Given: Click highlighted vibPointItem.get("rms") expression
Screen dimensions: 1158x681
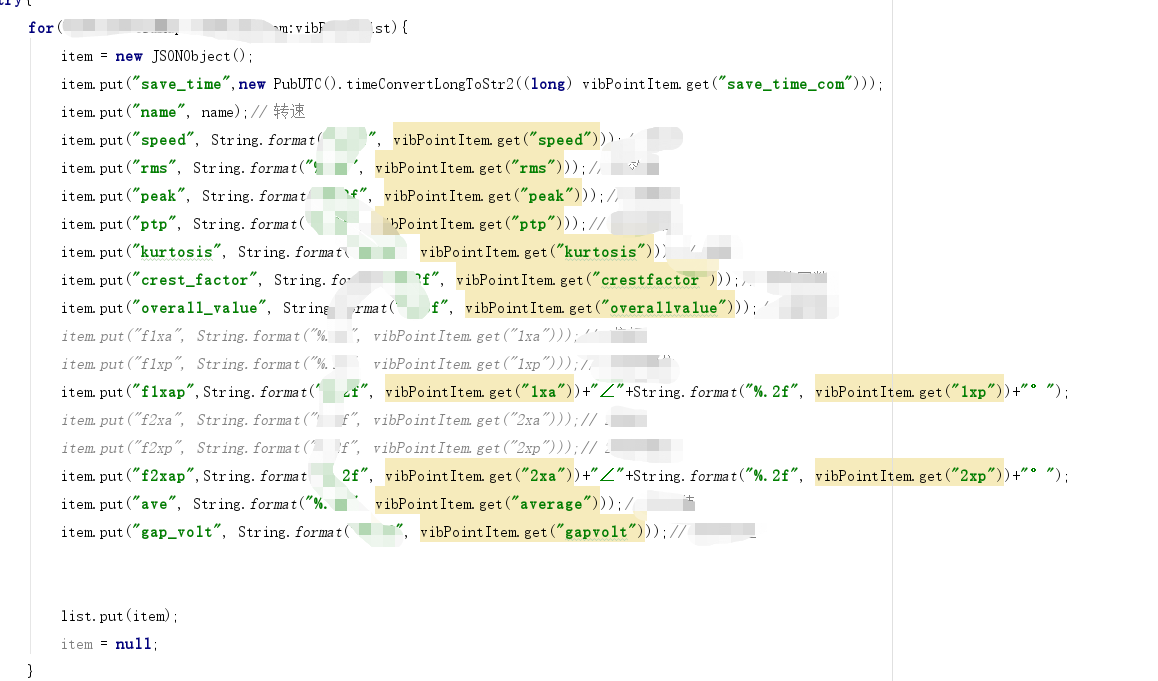Looking at the screenshot, I should click(x=472, y=168).
